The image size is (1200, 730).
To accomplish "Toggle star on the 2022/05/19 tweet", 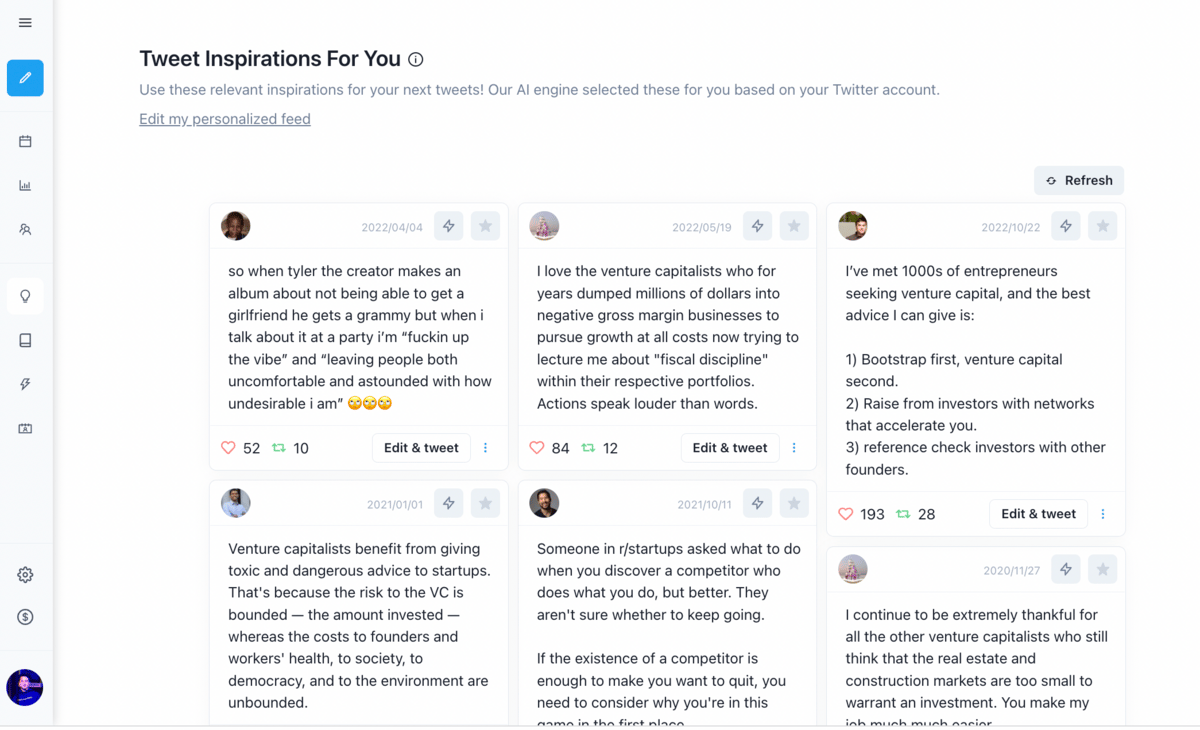I will click(x=794, y=226).
